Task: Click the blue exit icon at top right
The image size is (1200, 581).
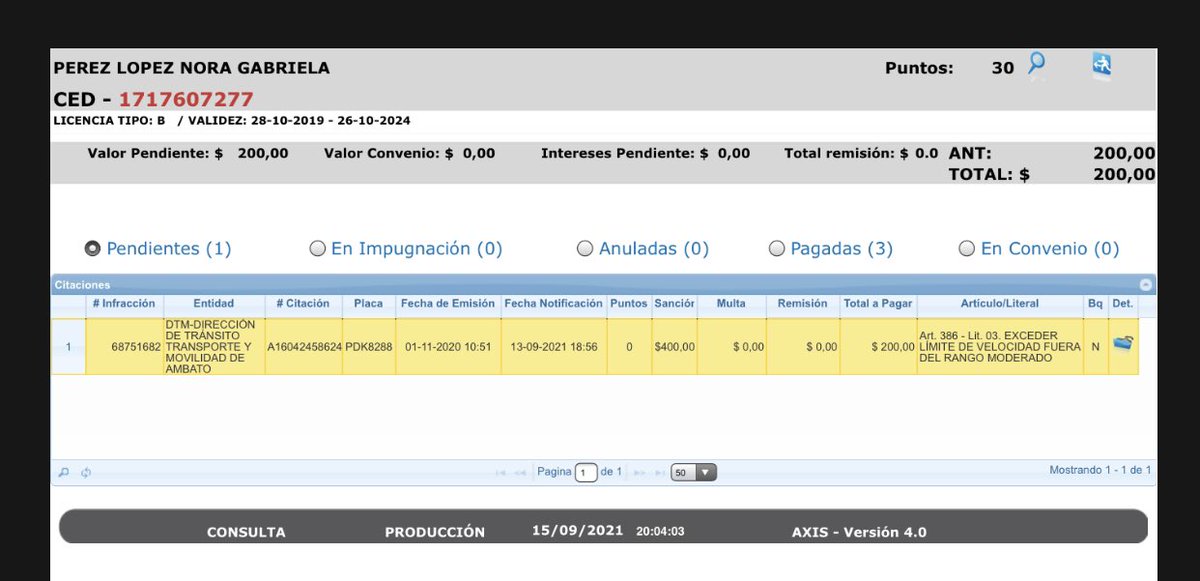Action: tap(1101, 65)
